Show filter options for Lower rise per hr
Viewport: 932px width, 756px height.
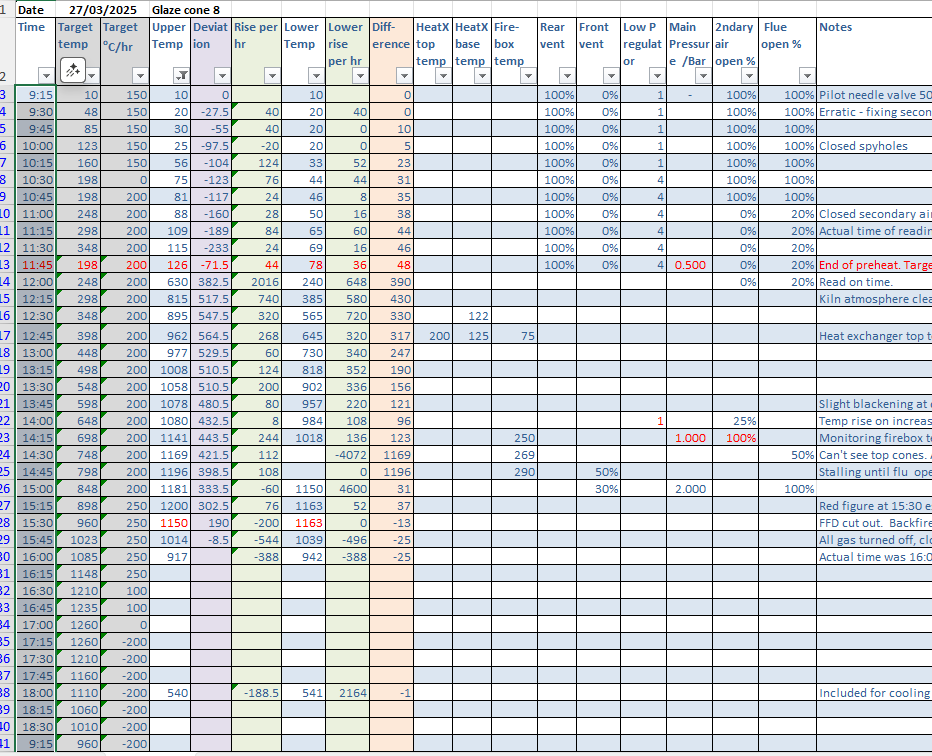pos(359,76)
